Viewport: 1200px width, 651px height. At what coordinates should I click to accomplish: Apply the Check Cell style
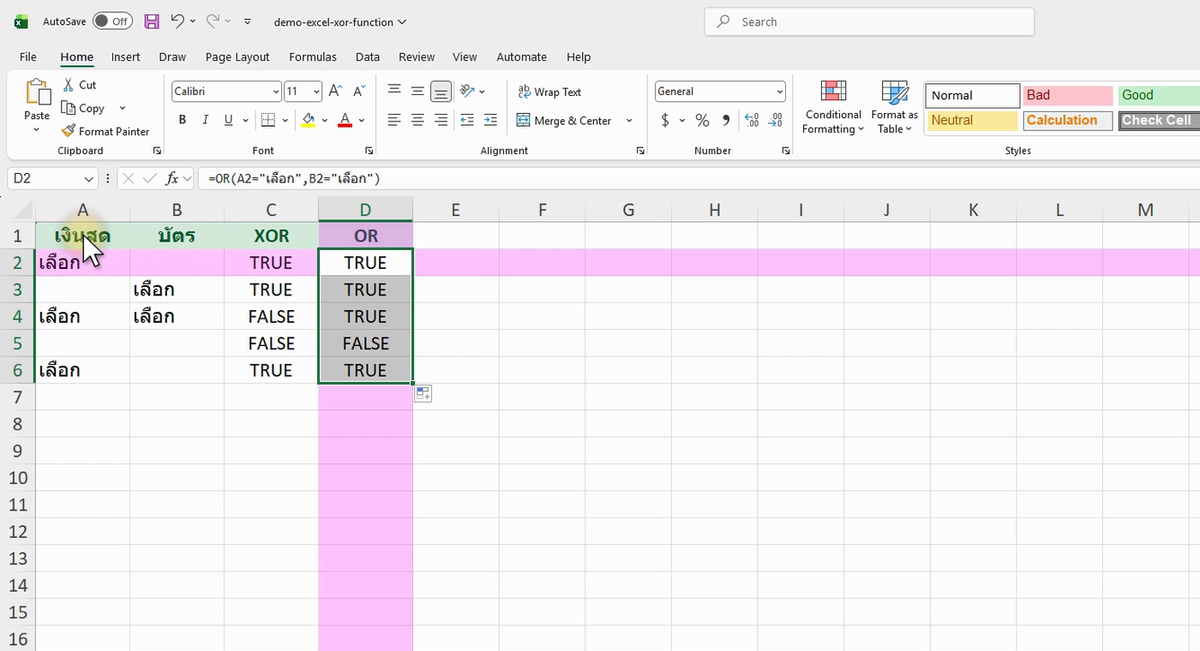1158,120
